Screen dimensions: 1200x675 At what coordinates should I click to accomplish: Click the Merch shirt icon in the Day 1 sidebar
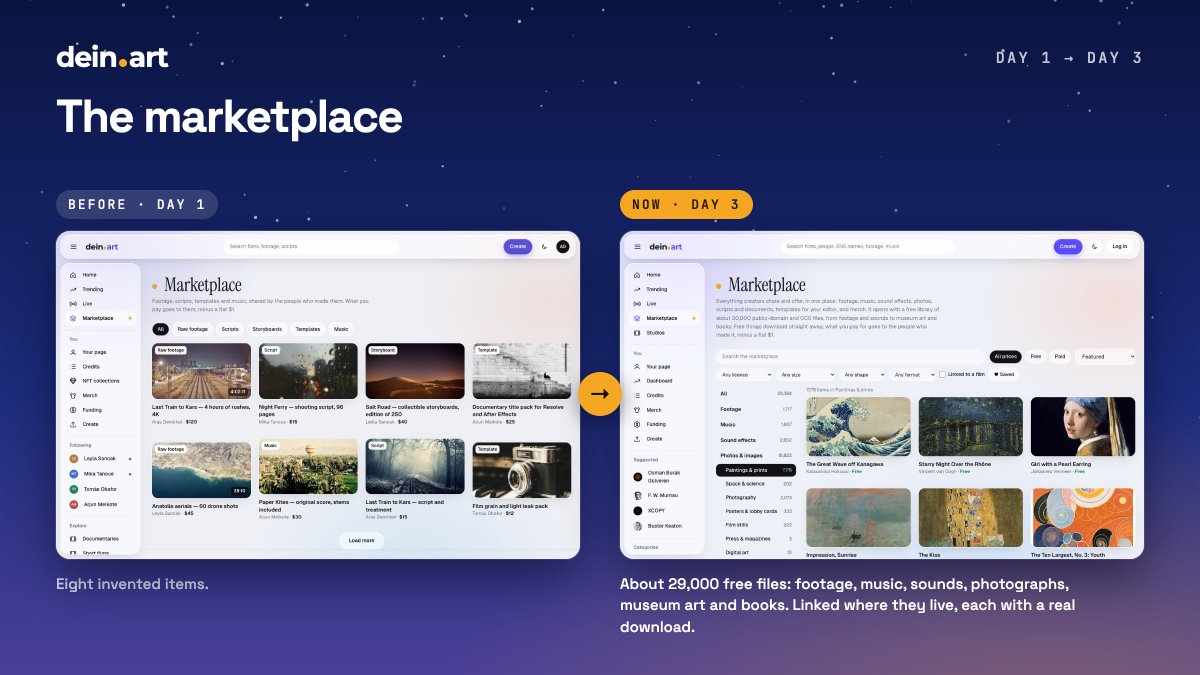click(x=73, y=395)
